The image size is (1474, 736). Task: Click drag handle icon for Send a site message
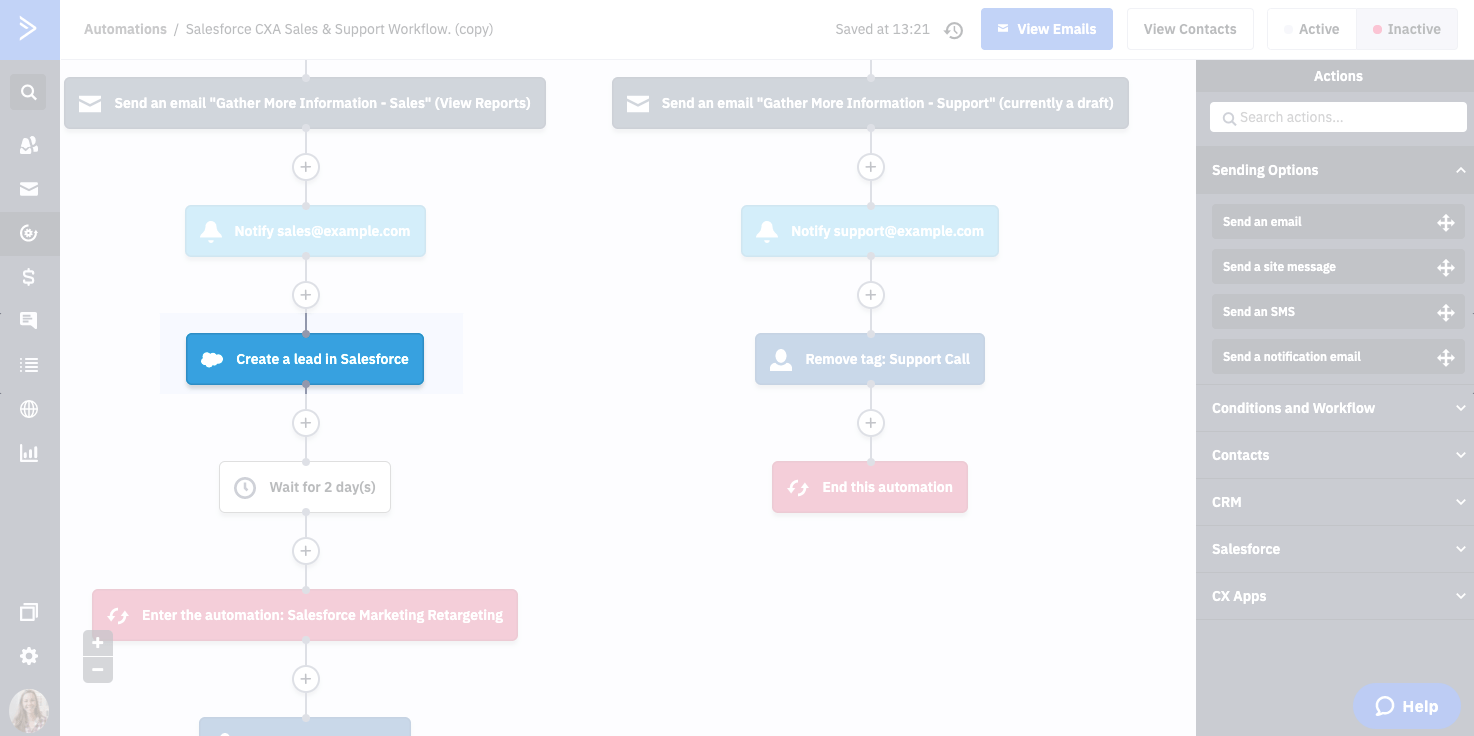pyautogui.click(x=1446, y=267)
